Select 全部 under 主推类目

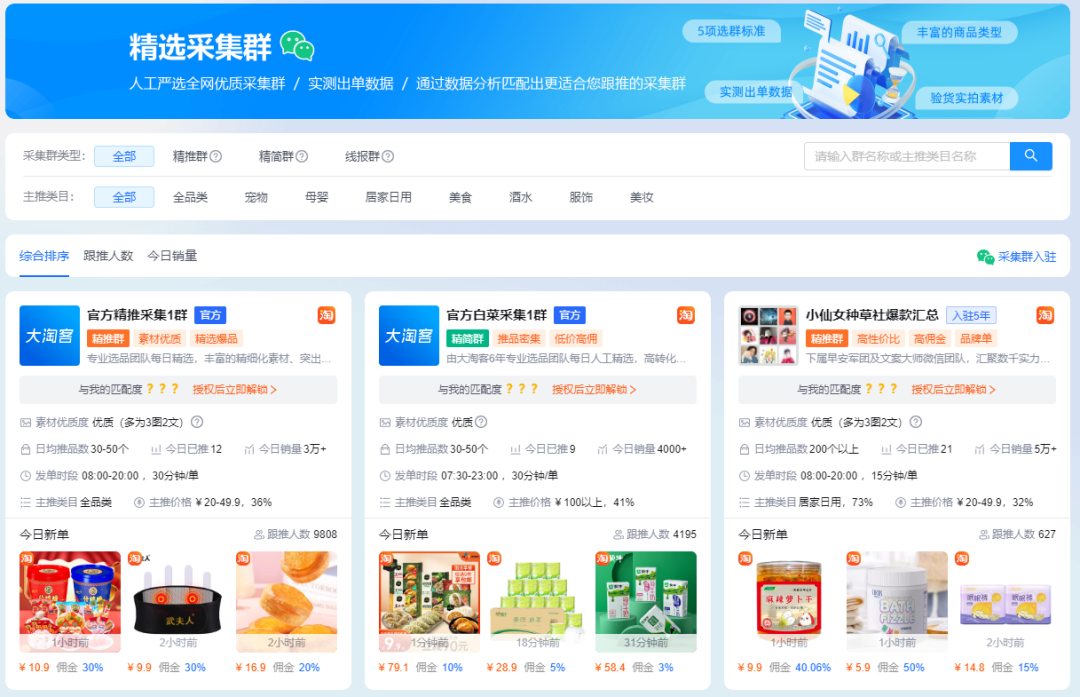[124, 197]
